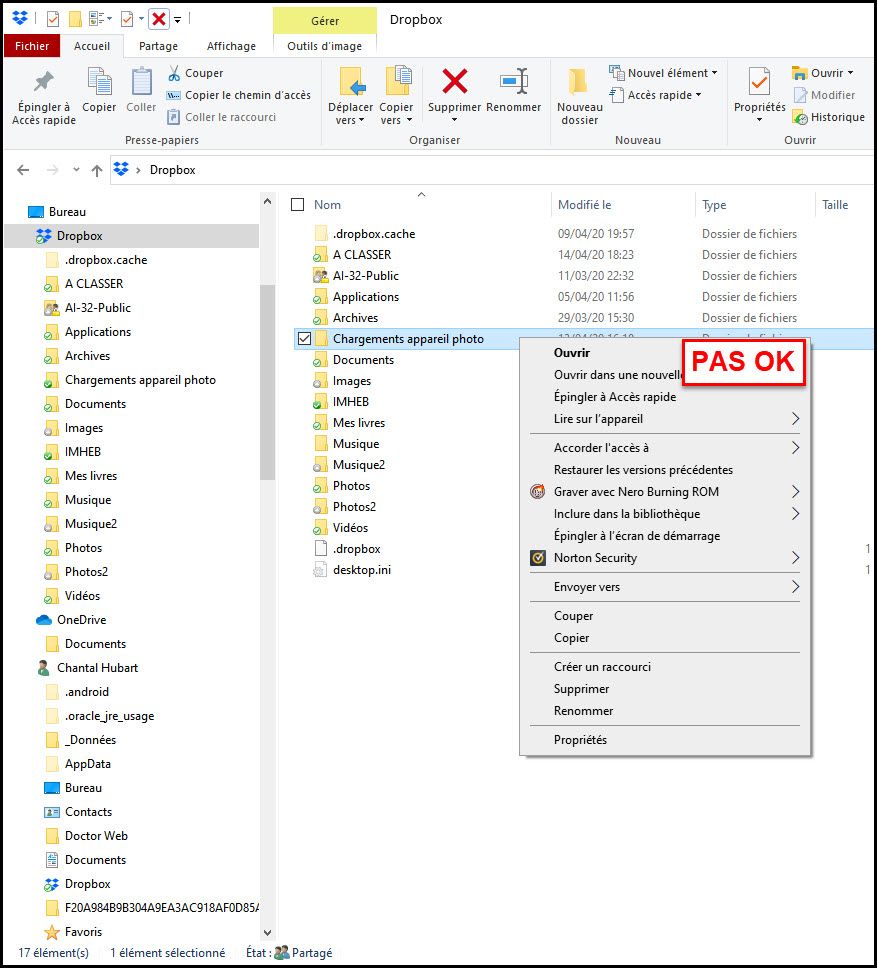Click Graver avec Nero Burning ROM entry
Image resolution: width=877 pixels, height=968 pixels.
[665, 492]
